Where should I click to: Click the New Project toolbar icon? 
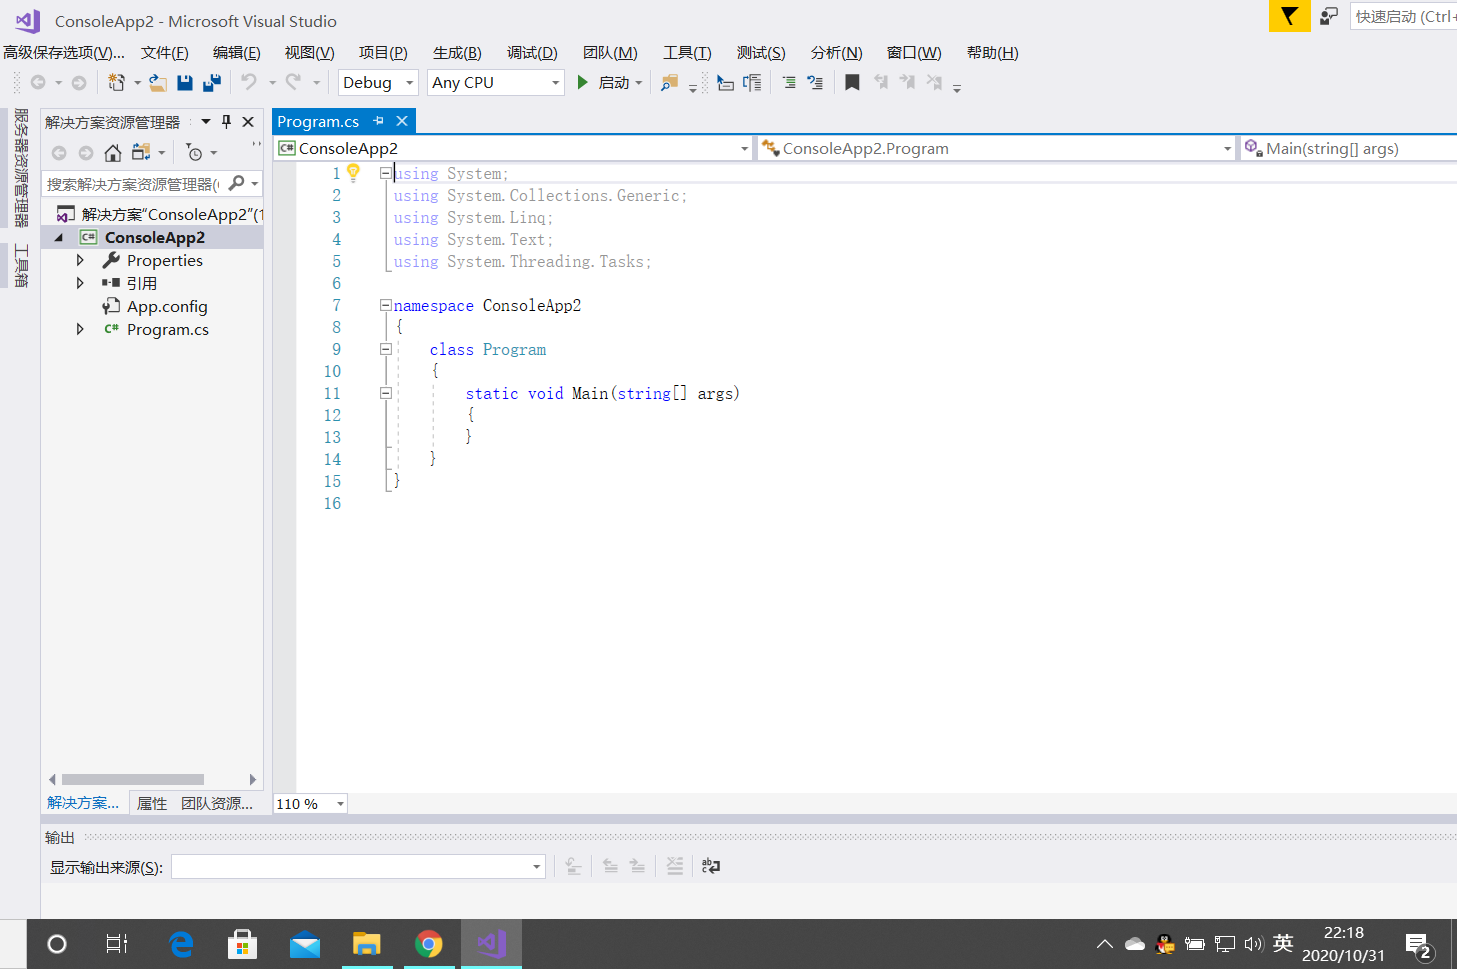[x=117, y=83]
